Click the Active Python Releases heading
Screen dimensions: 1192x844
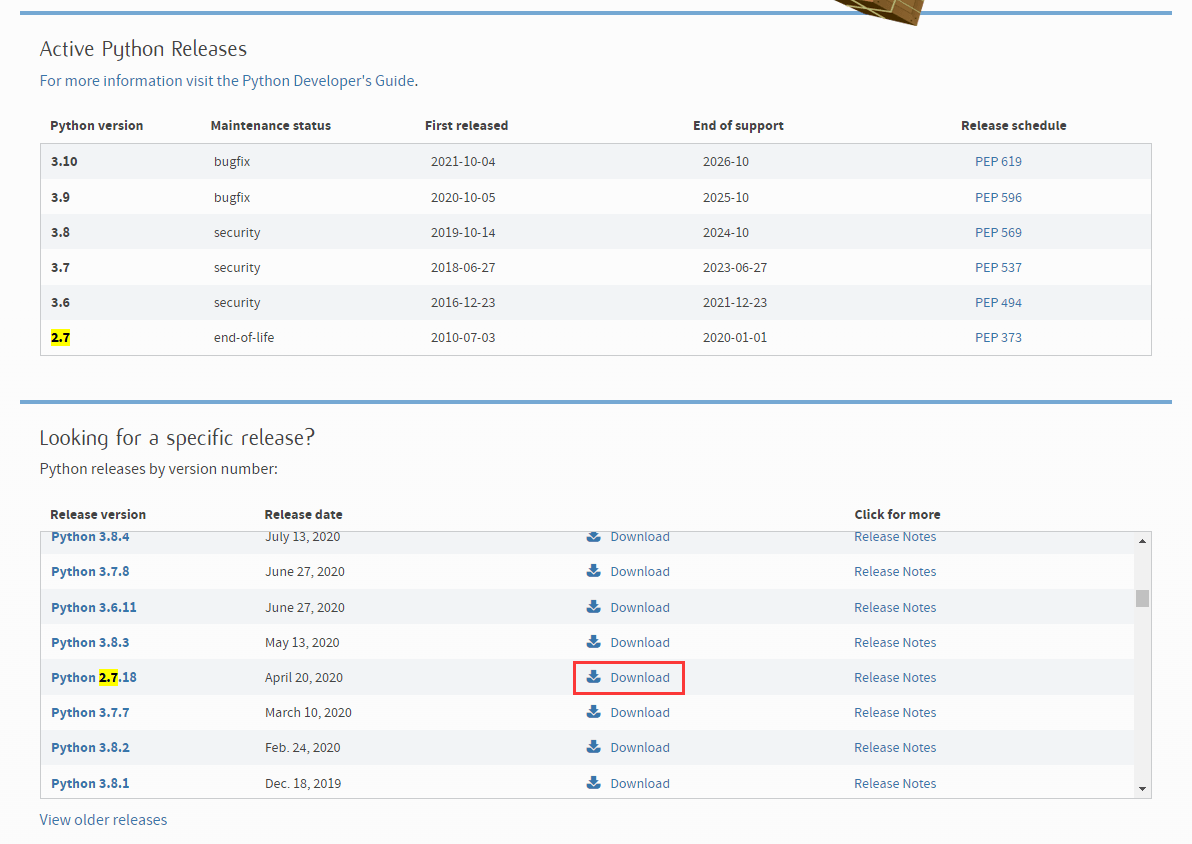point(143,49)
